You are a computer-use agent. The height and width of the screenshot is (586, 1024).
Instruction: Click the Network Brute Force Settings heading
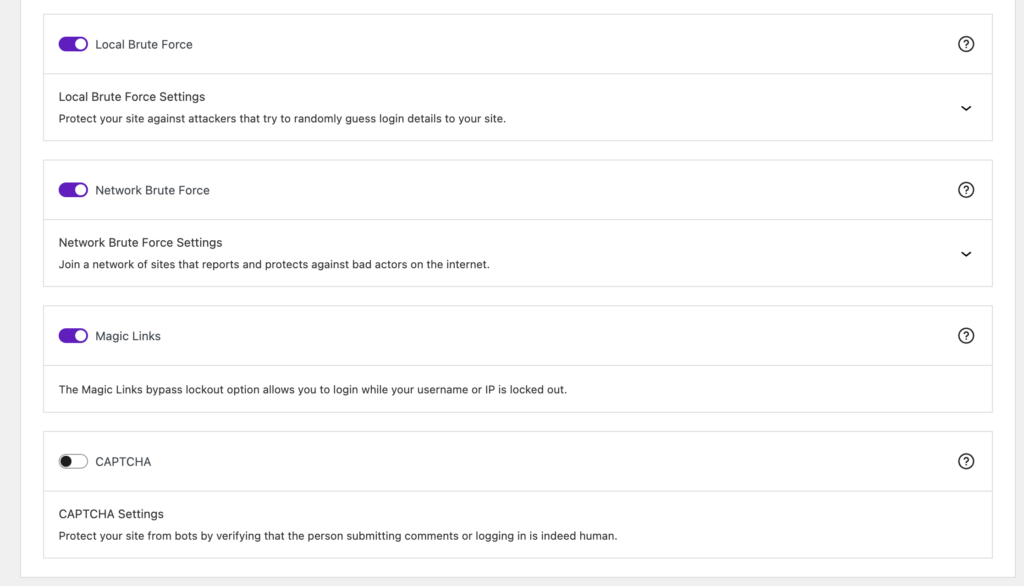tap(140, 243)
